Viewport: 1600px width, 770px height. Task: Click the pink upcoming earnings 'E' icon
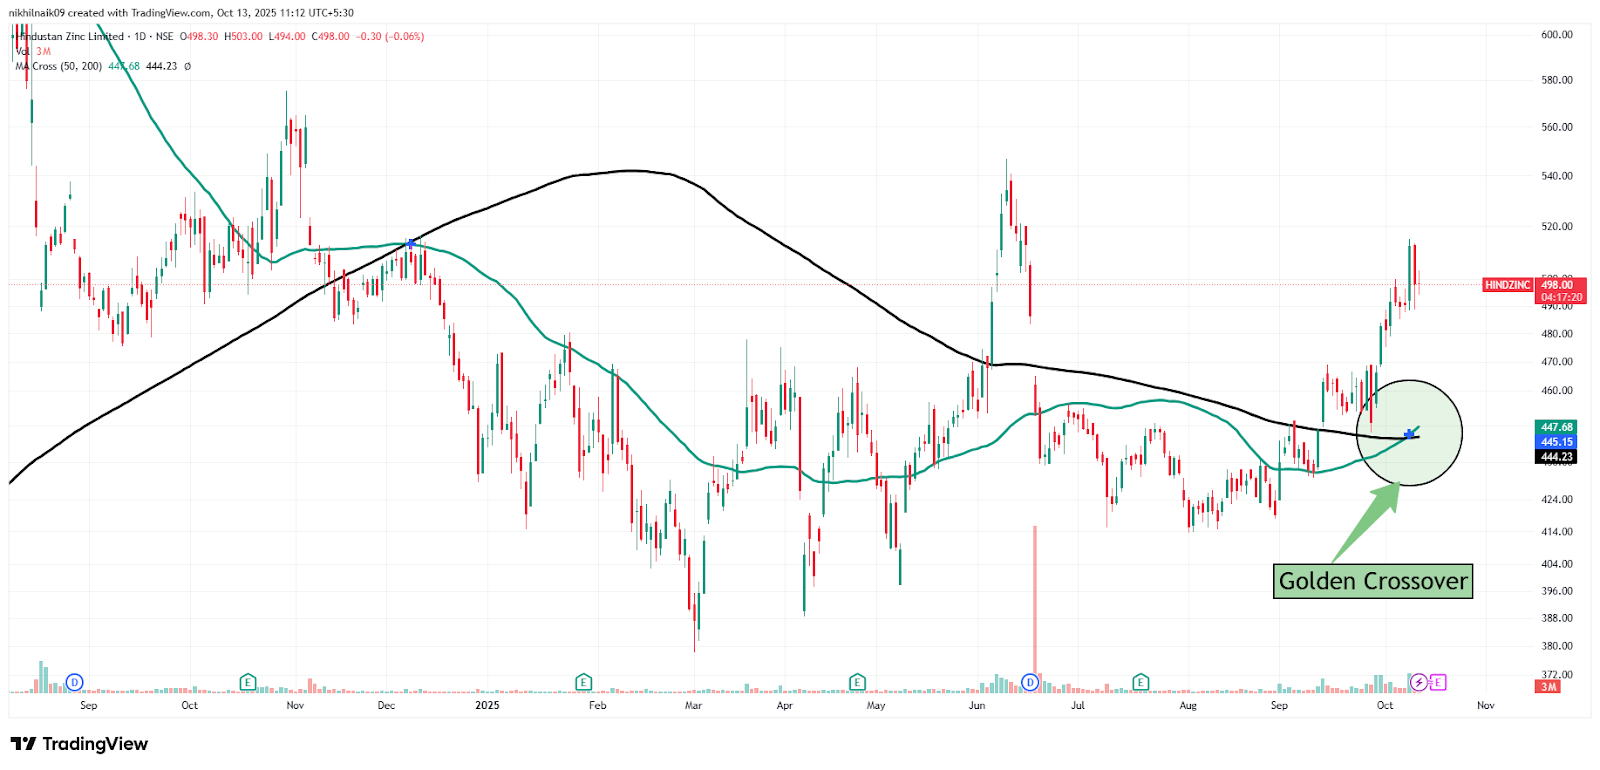(1438, 683)
